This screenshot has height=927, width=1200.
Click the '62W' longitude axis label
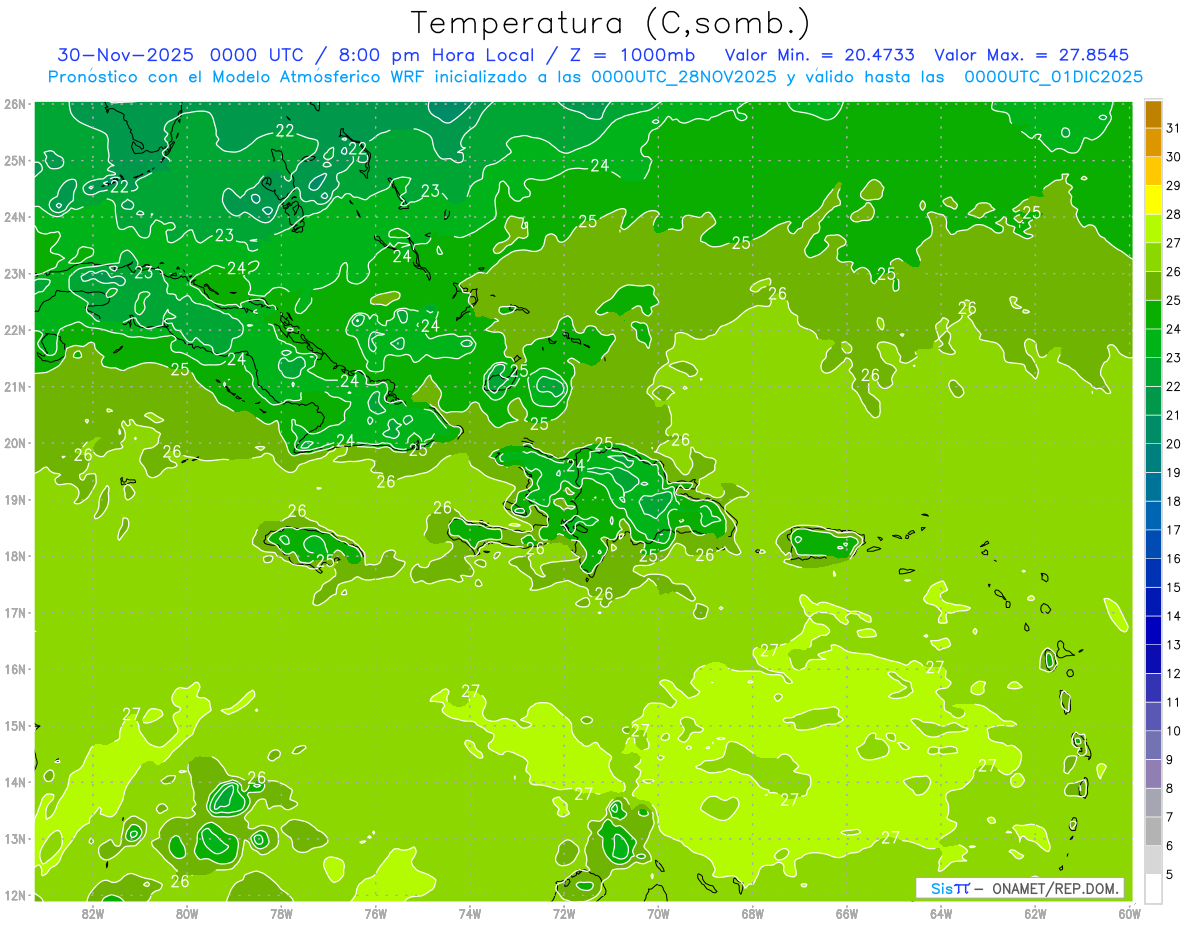tap(1036, 913)
